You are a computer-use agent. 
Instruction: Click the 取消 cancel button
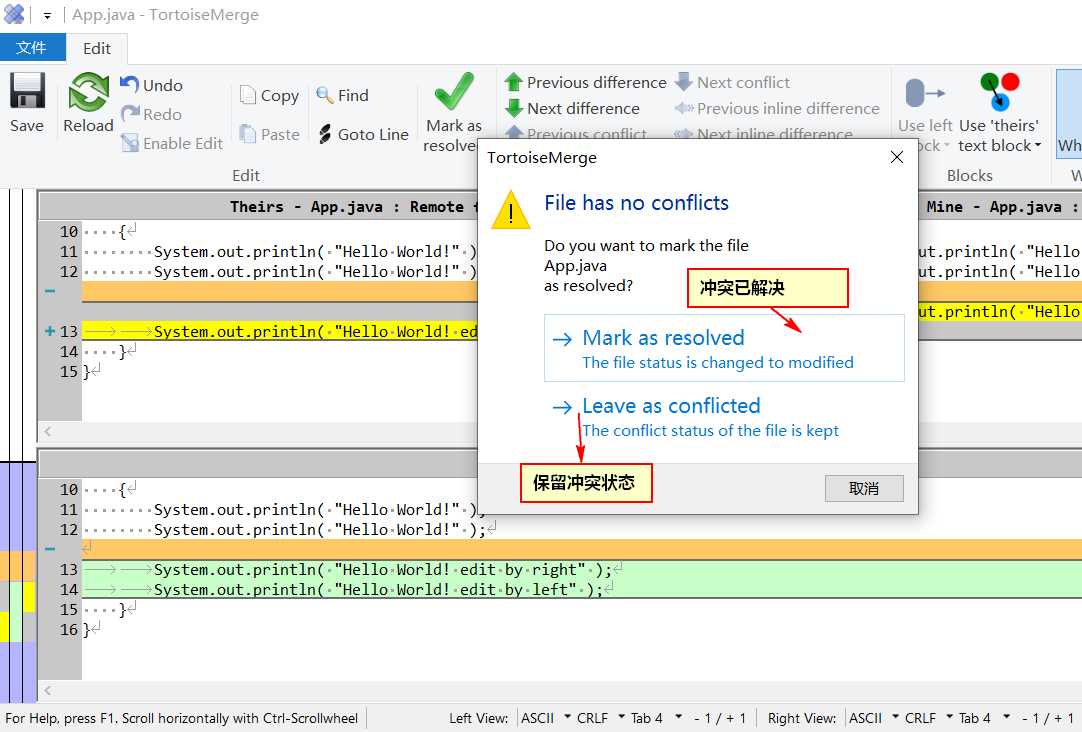click(864, 488)
